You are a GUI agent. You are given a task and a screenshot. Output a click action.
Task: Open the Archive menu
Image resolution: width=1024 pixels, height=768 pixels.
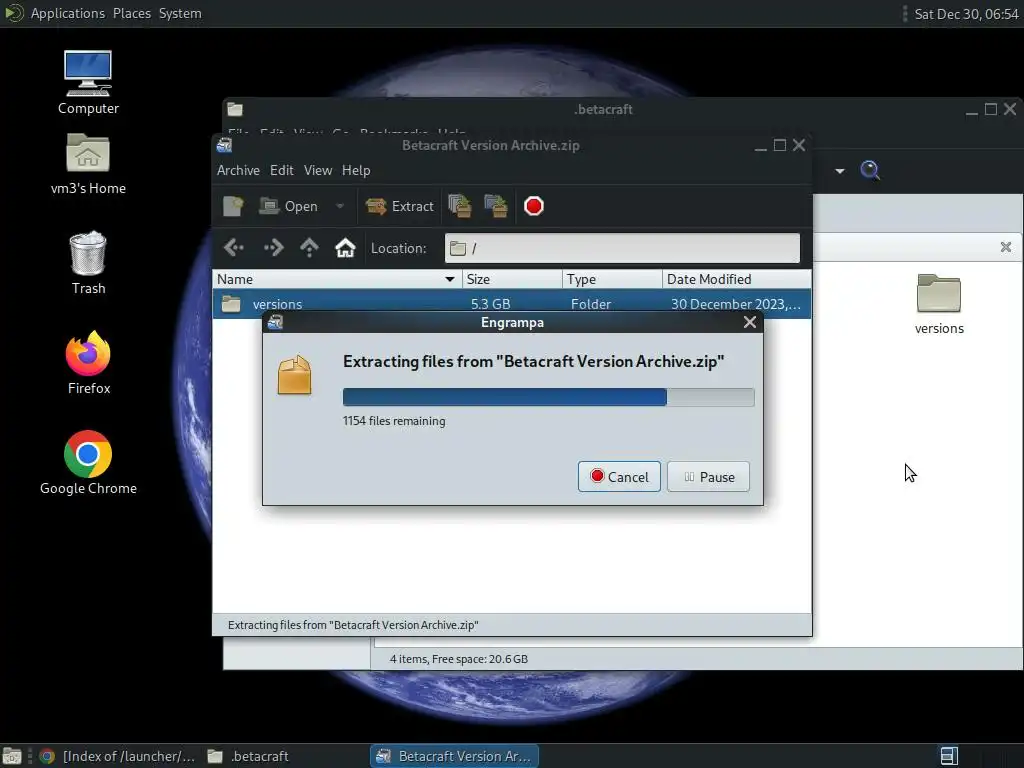coord(238,170)
